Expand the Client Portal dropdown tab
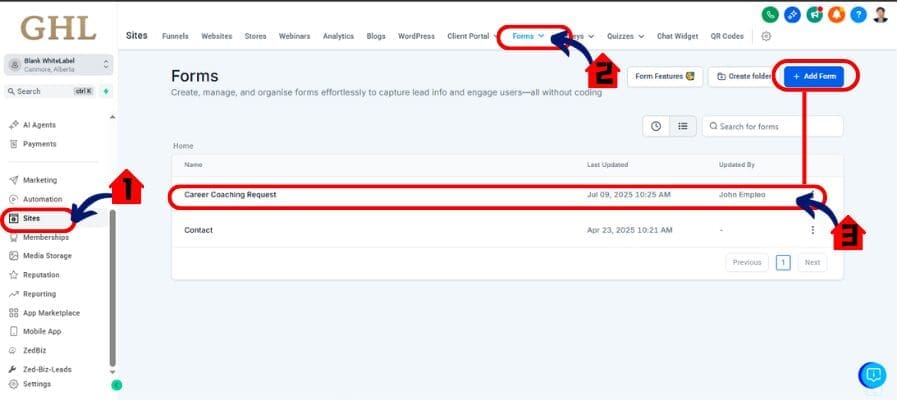 (x=472, y=36)
